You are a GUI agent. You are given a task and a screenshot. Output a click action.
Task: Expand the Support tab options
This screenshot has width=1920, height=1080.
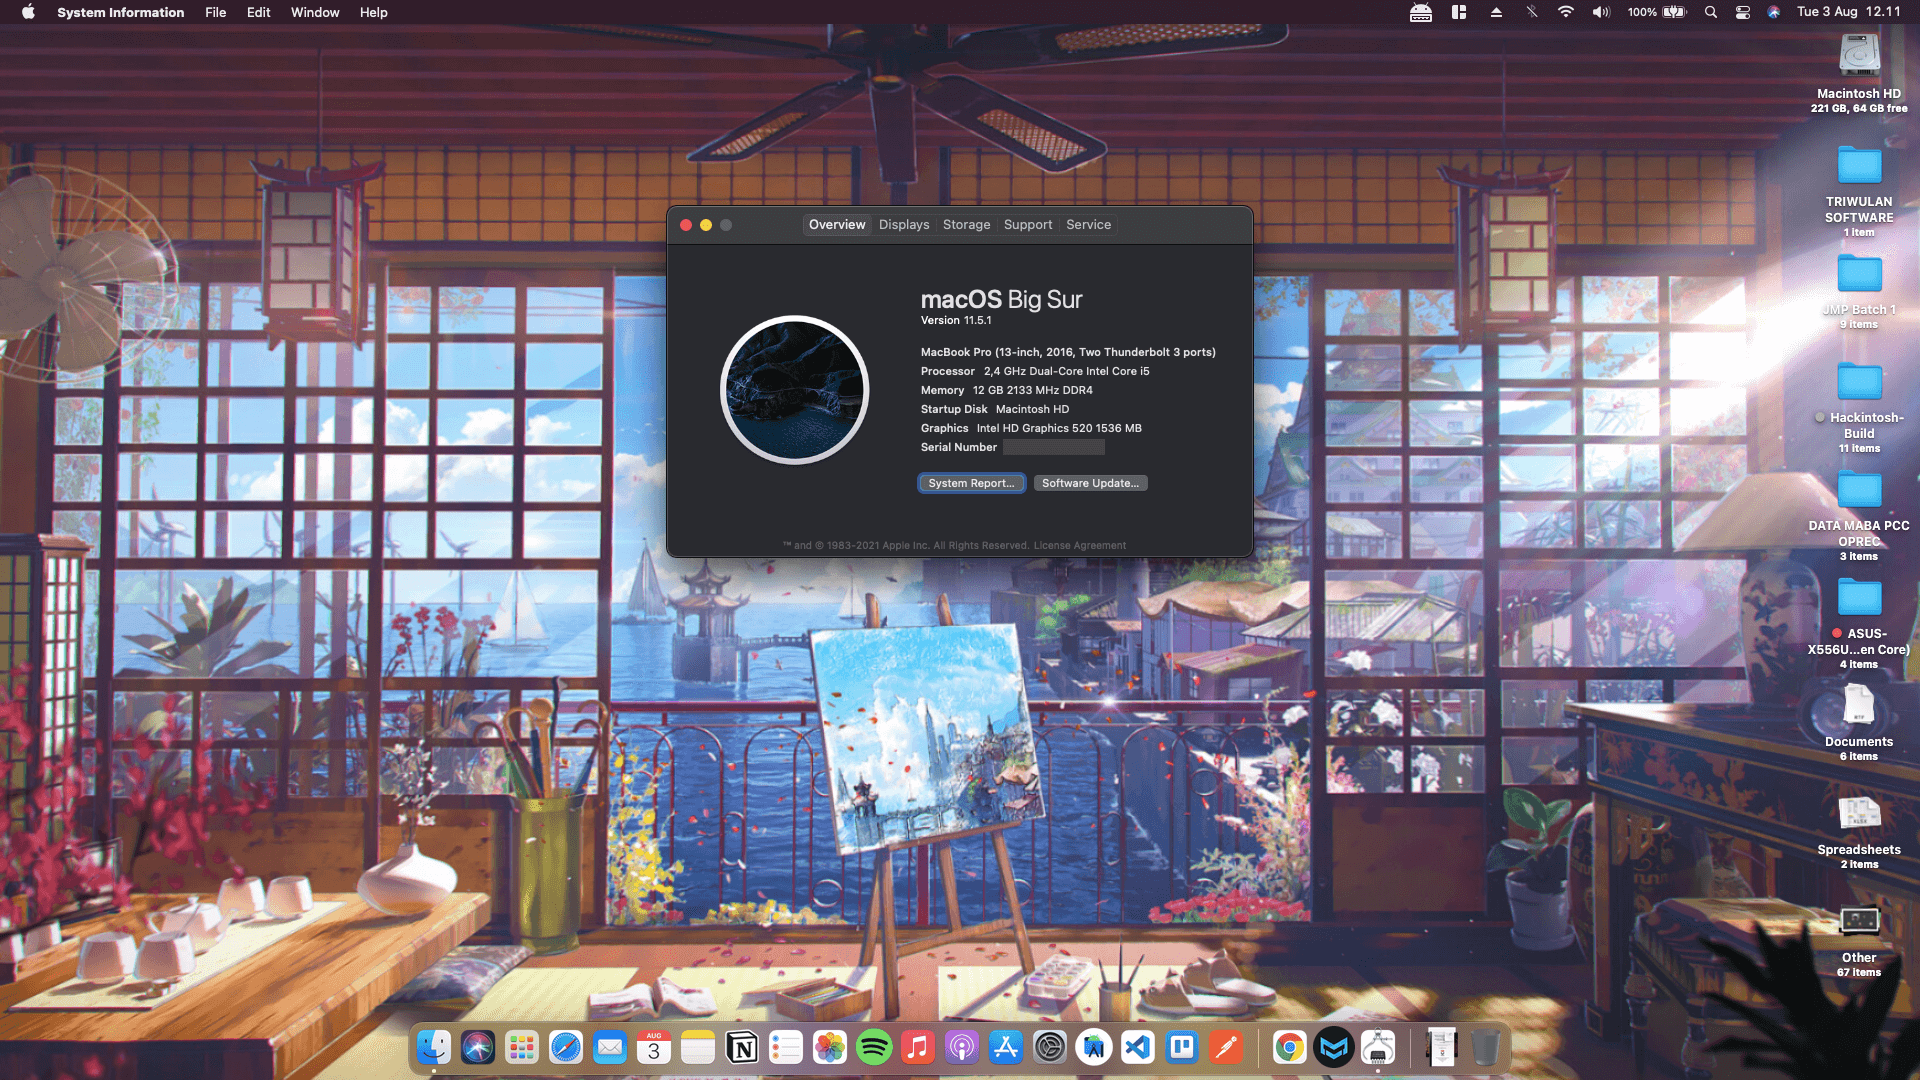(x=1029, y=224)
